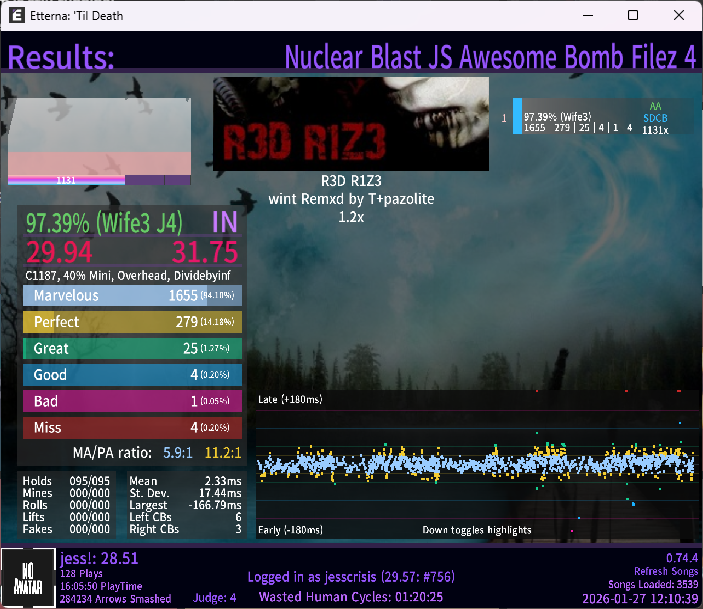Click the Bad judgment bar
Image resolution: width=703 pixels, height=609 pixels.
132,401
